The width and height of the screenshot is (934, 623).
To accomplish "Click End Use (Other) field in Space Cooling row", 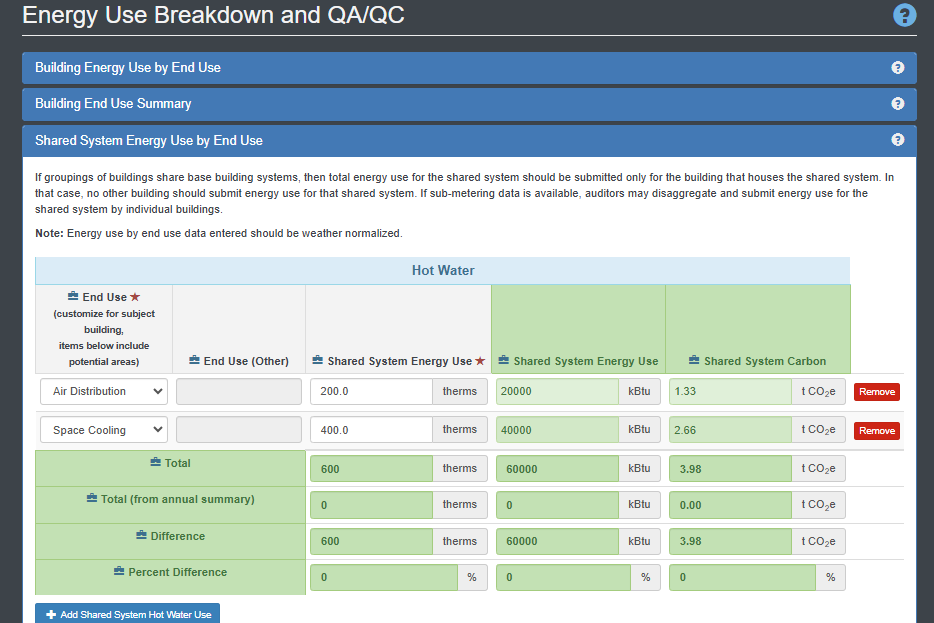I will (239, 429).
